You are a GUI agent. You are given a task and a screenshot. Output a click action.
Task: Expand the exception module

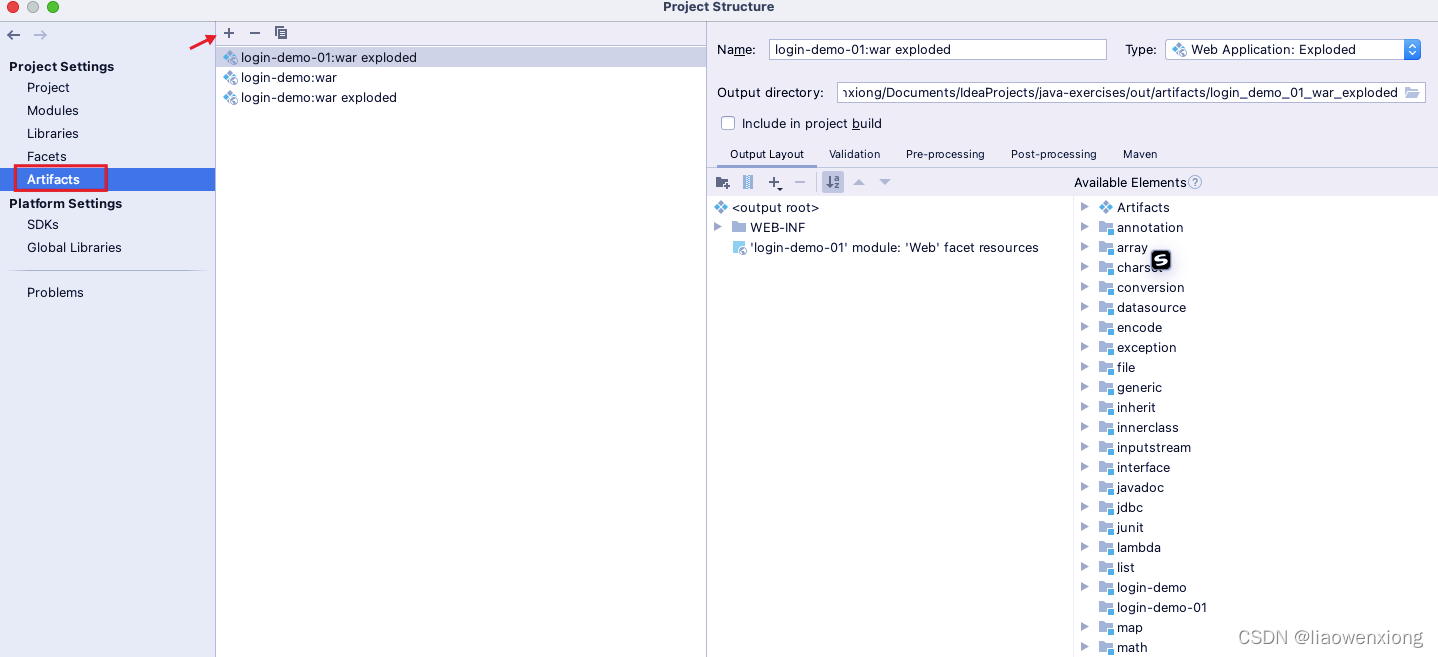coord(1085,347)
